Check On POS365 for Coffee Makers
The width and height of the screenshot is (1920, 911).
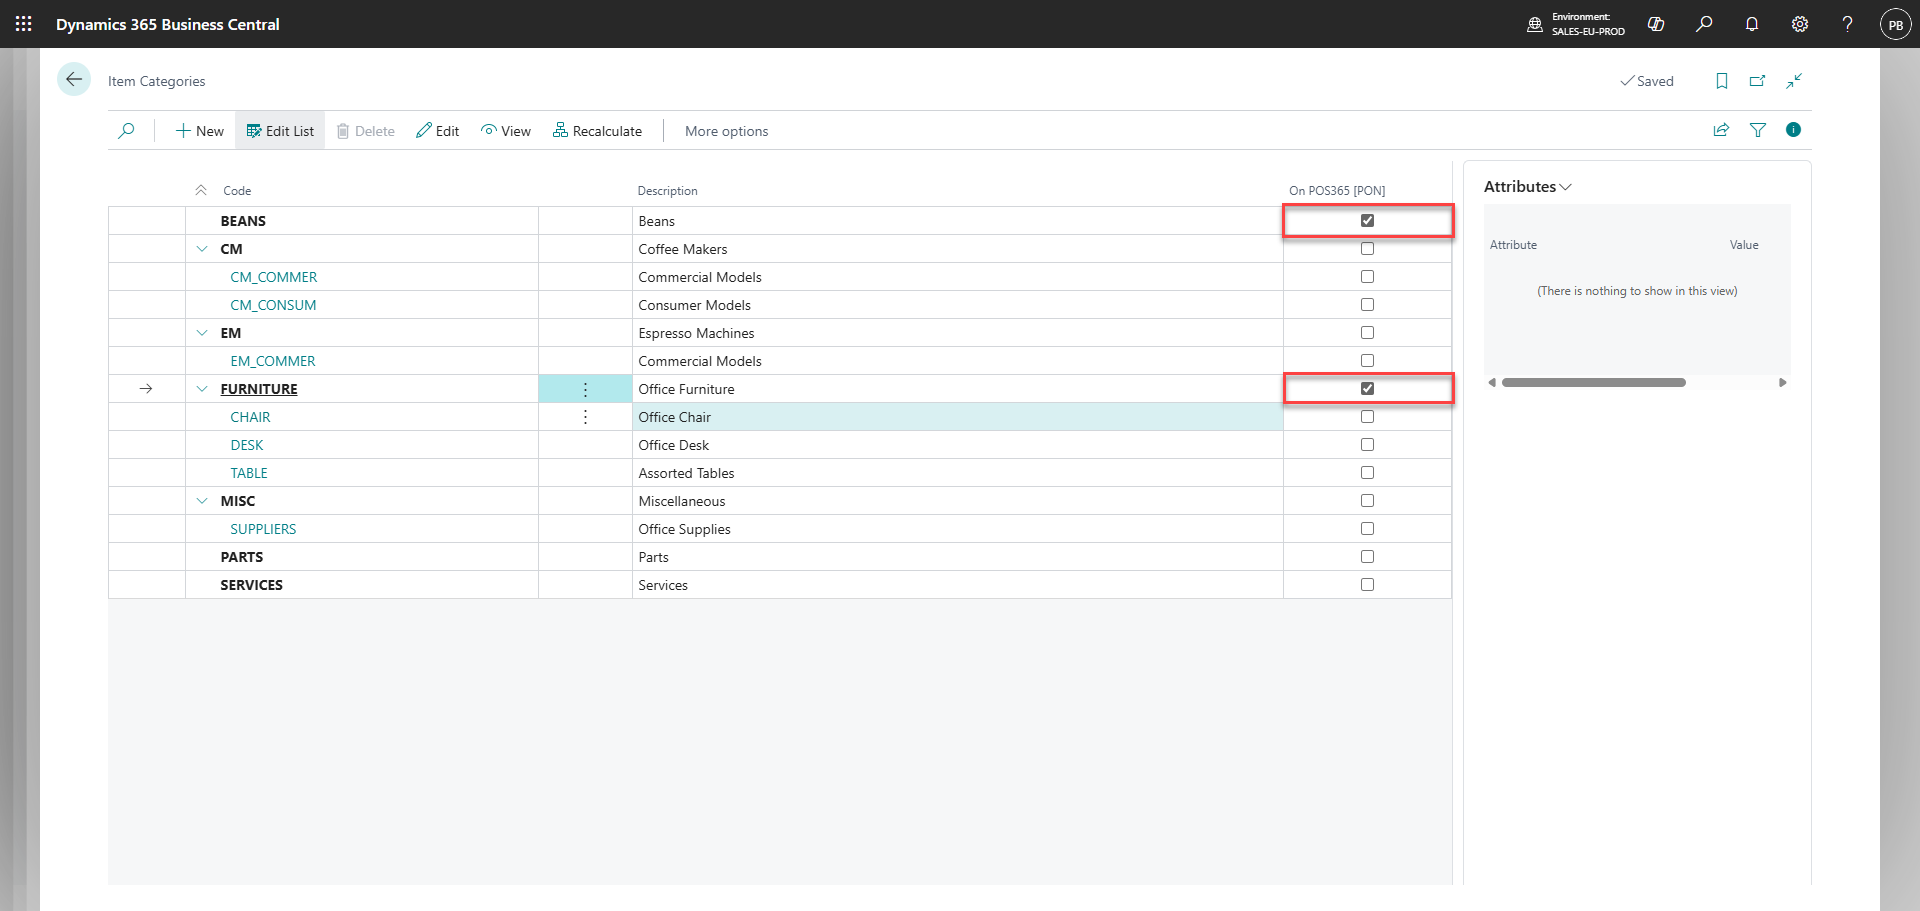1367,249
